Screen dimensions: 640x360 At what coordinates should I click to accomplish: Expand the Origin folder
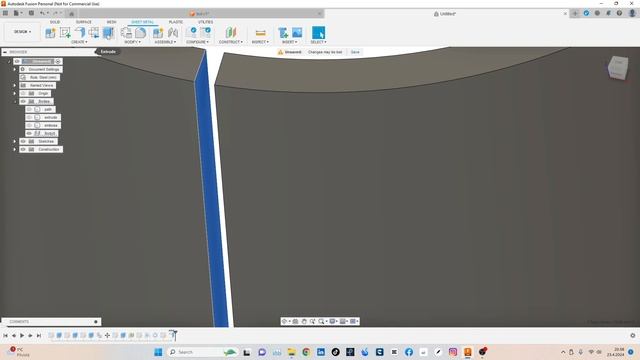[15, 93]
